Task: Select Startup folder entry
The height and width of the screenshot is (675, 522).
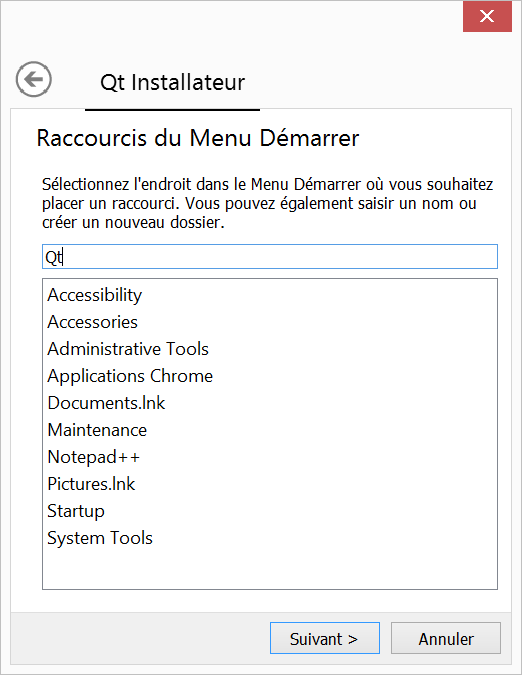Action: click(76, 511)
